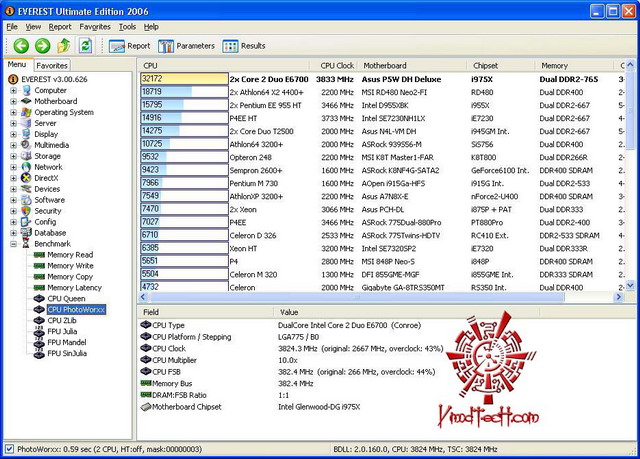The image size is (640, 459).
Task: Click the green Back arrow icon
Action: (x=21, y=46)
